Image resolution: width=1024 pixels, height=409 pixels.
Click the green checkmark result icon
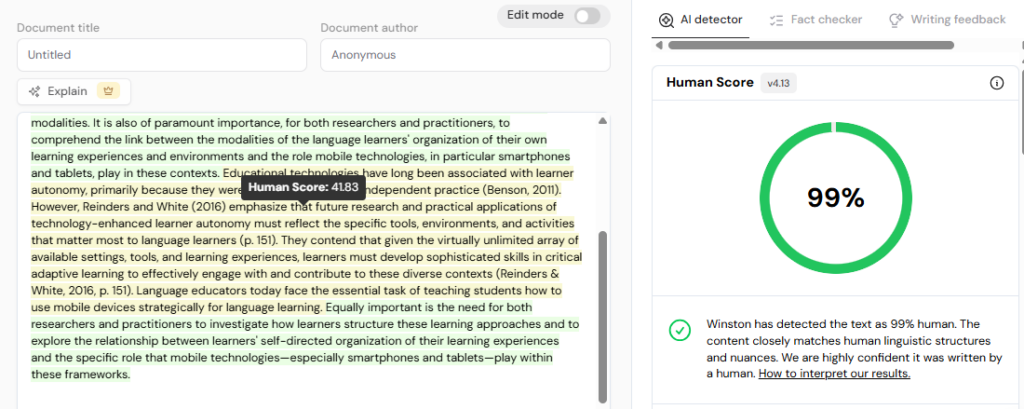click(x=680, y=330)
